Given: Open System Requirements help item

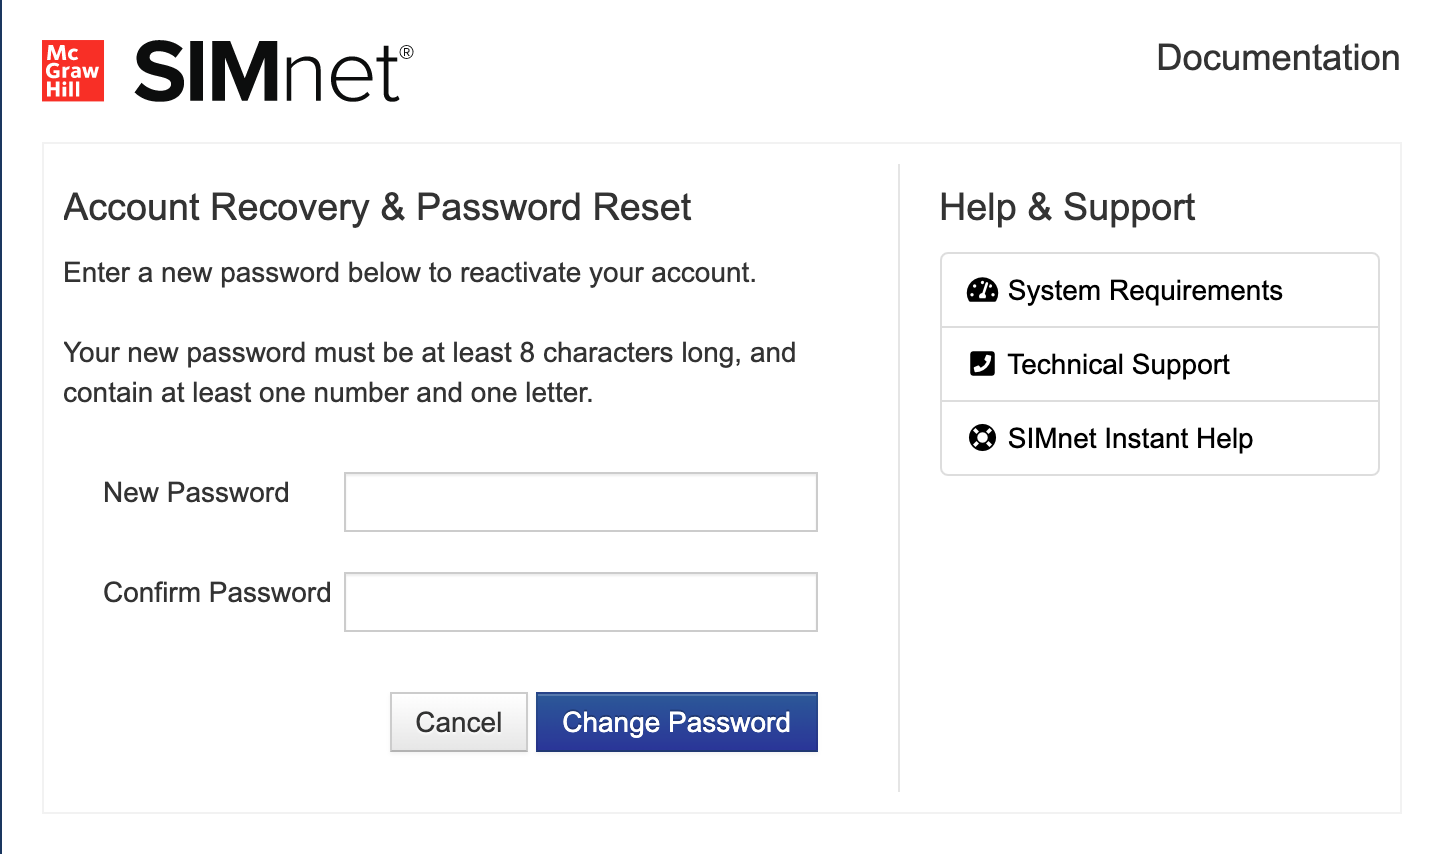Looking at the screenshot, I should click(1160, 290).
